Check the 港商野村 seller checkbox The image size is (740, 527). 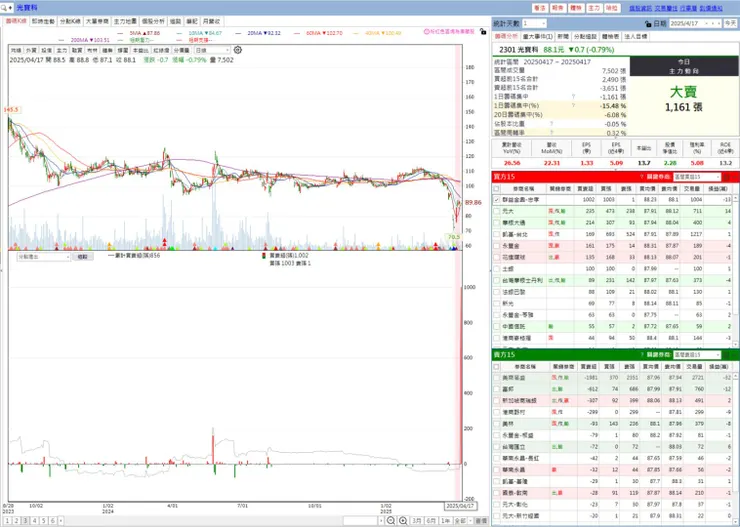(x=496, y=412)
